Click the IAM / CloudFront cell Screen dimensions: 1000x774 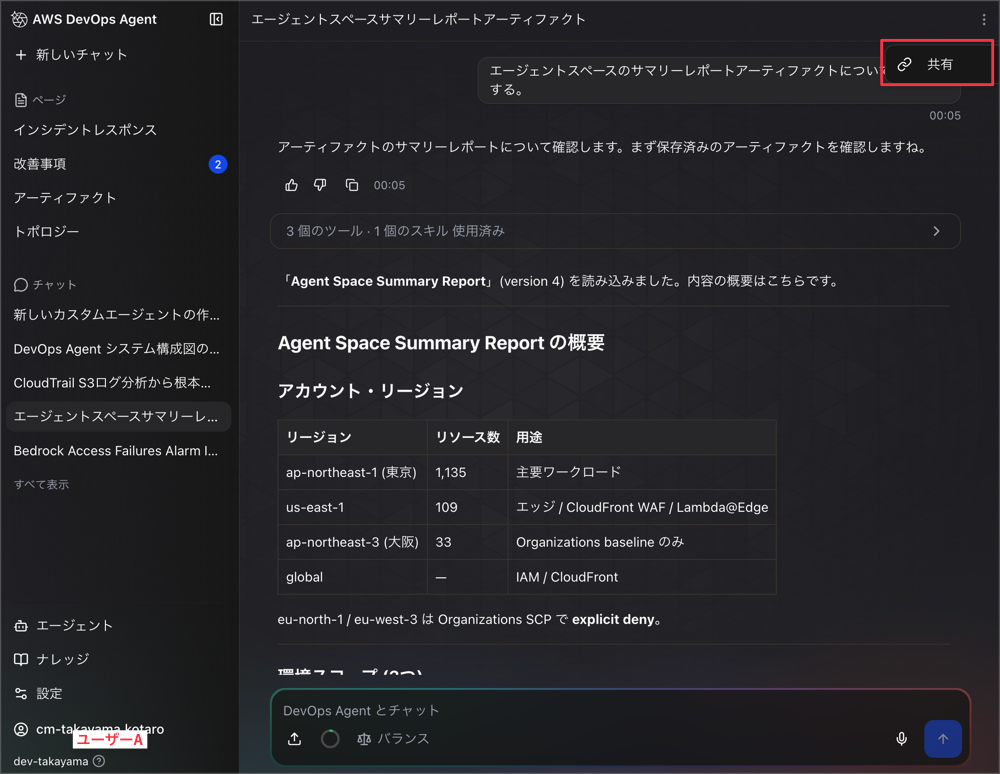click(642, 577)
